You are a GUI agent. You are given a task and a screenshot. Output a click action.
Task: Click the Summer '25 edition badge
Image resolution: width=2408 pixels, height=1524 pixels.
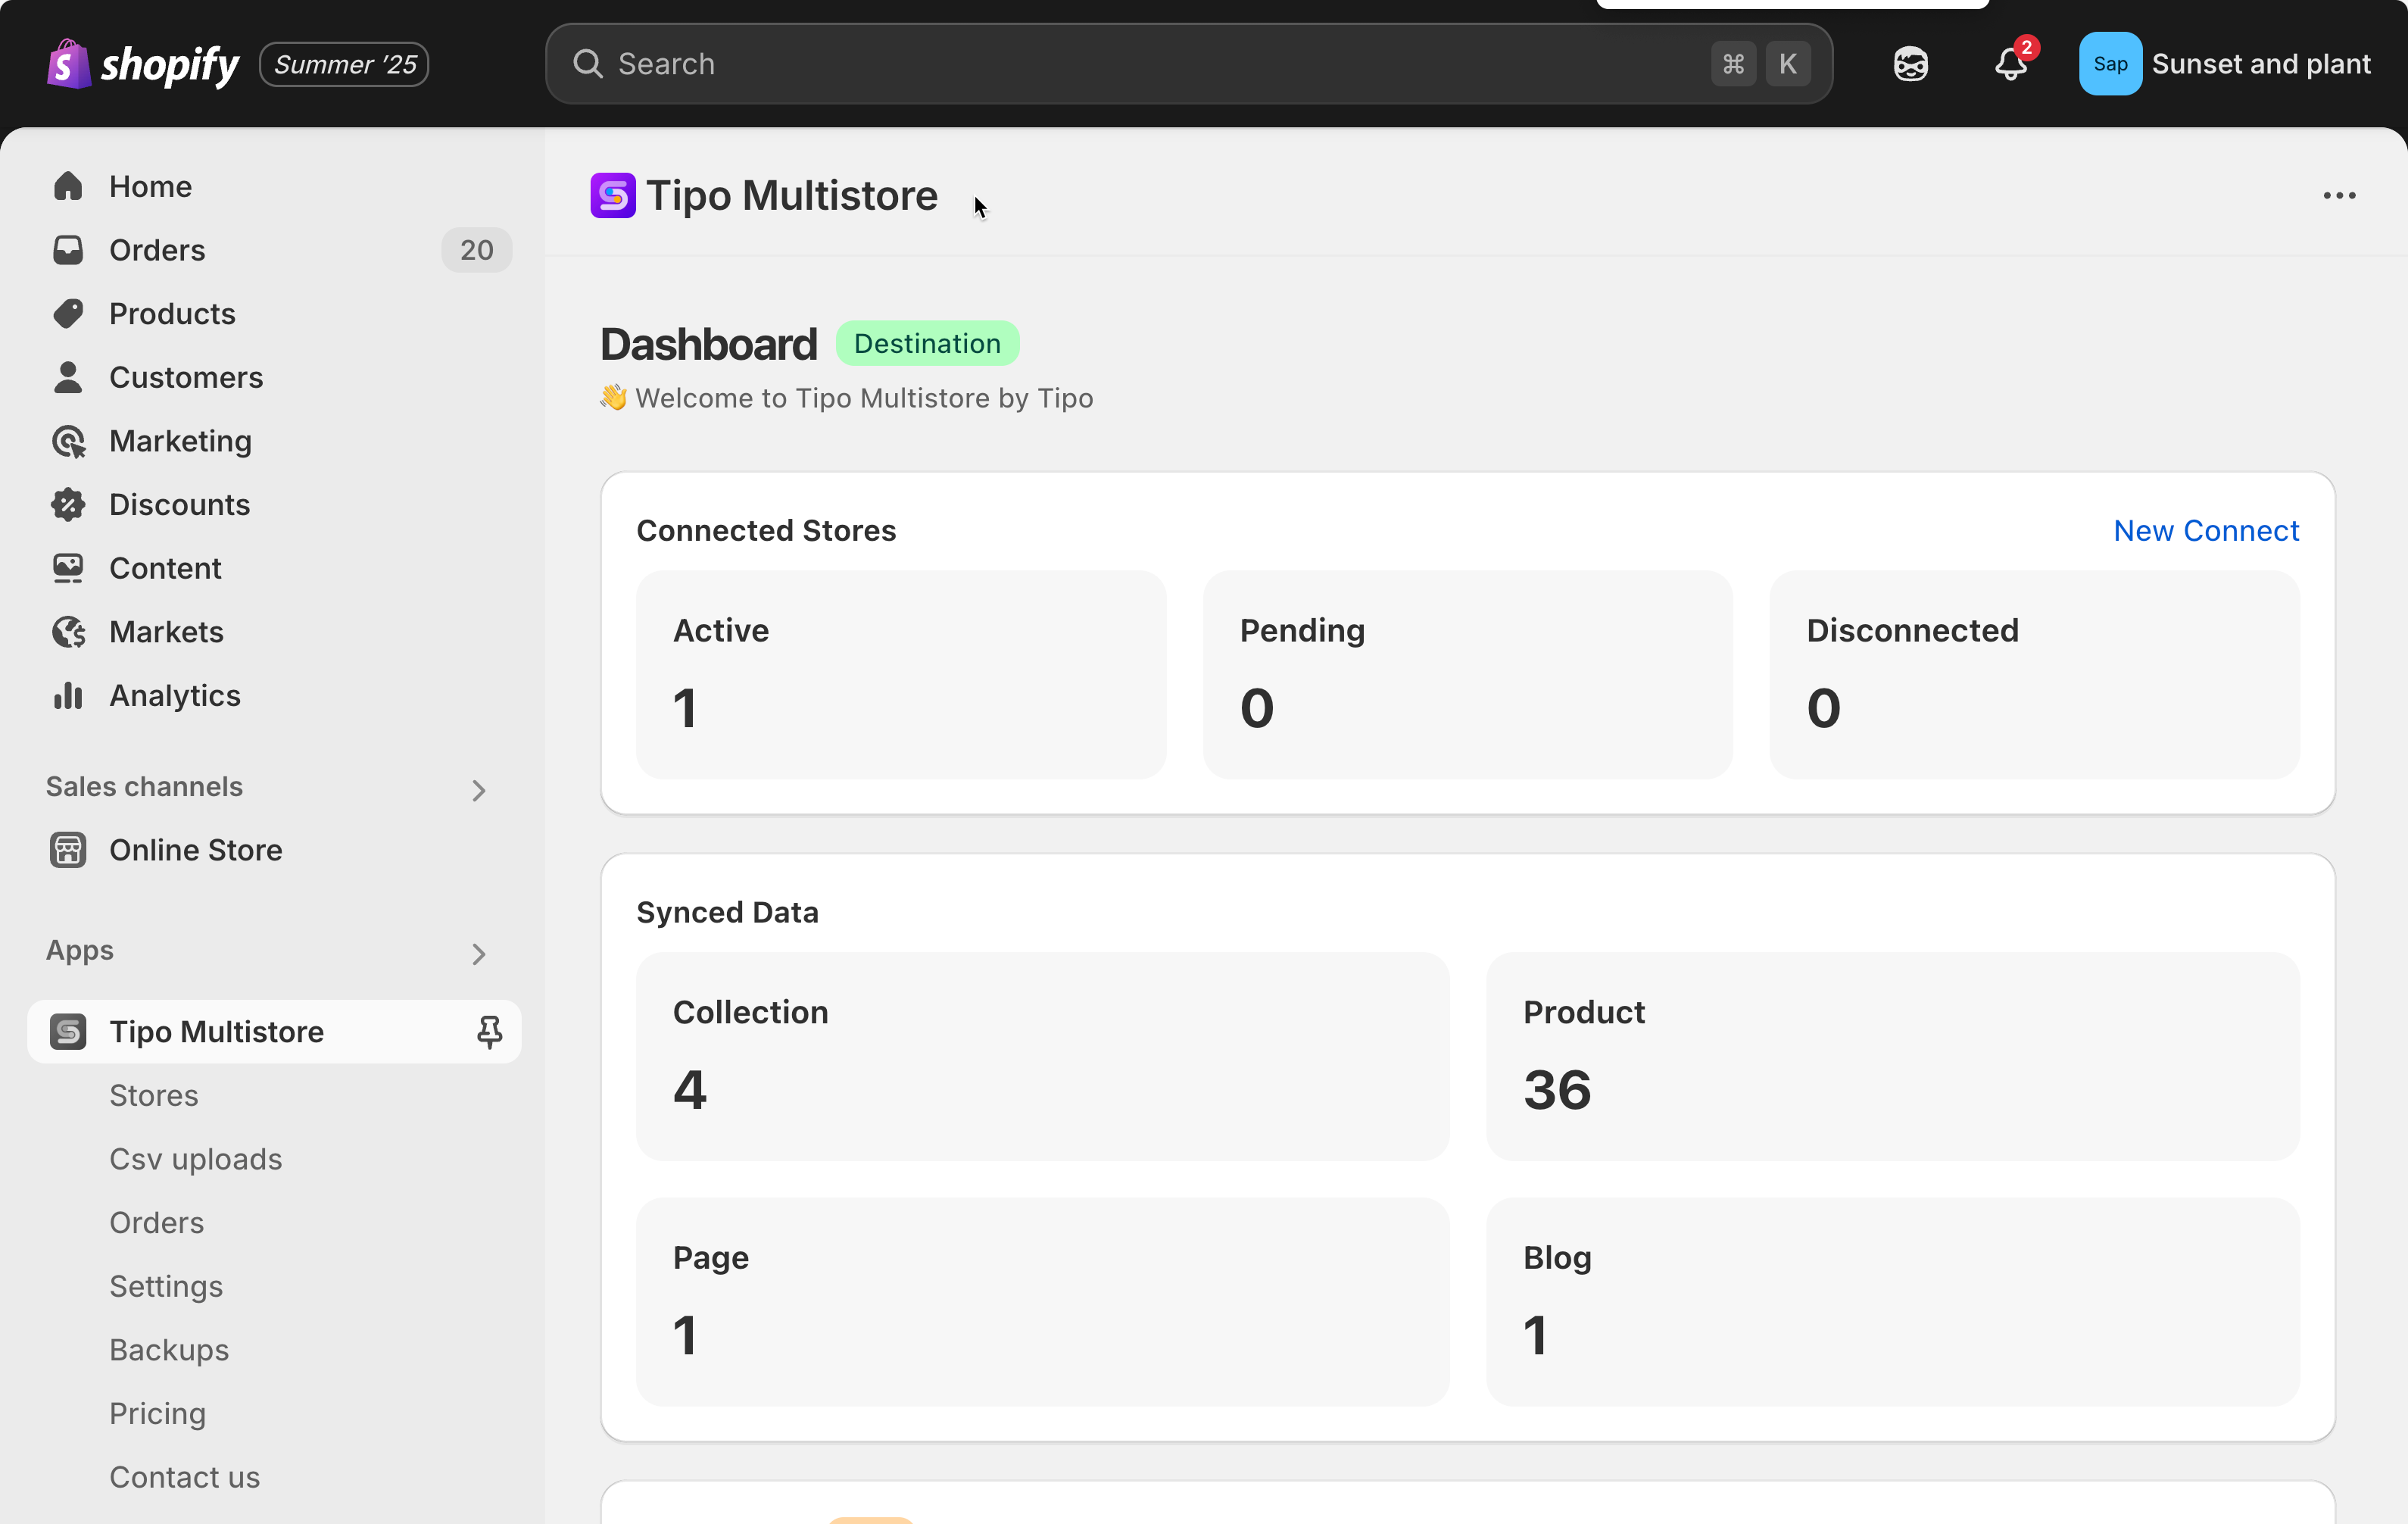coord(344,64)
